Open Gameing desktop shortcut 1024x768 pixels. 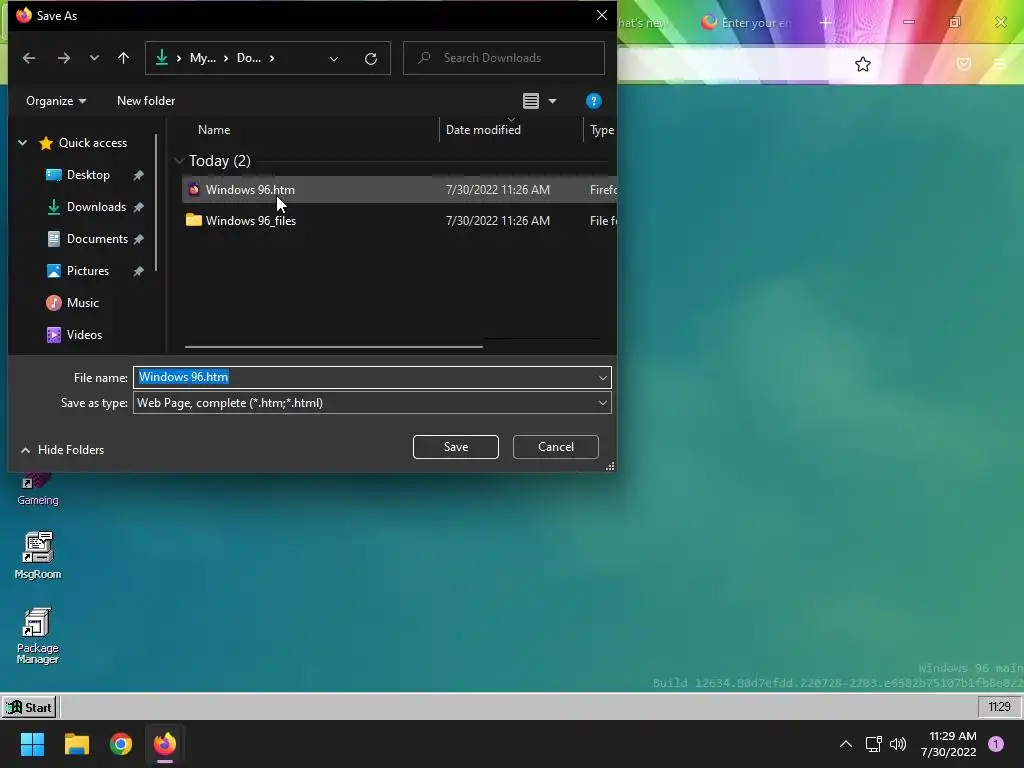pos(37,488)
